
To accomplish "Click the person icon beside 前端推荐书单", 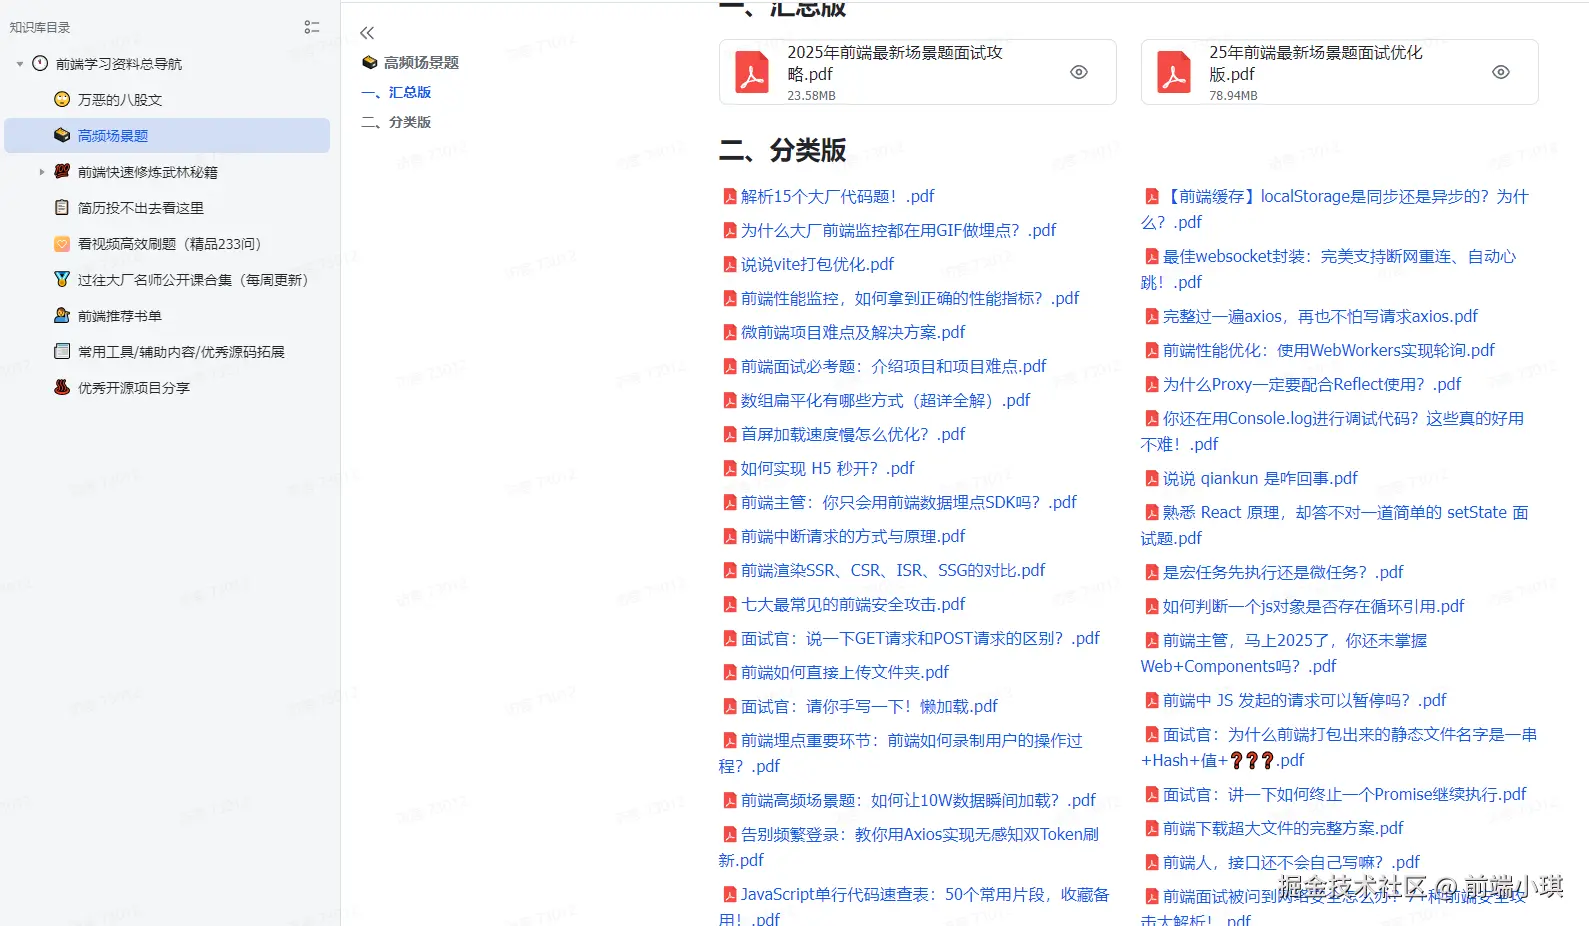I will point(62,315).
